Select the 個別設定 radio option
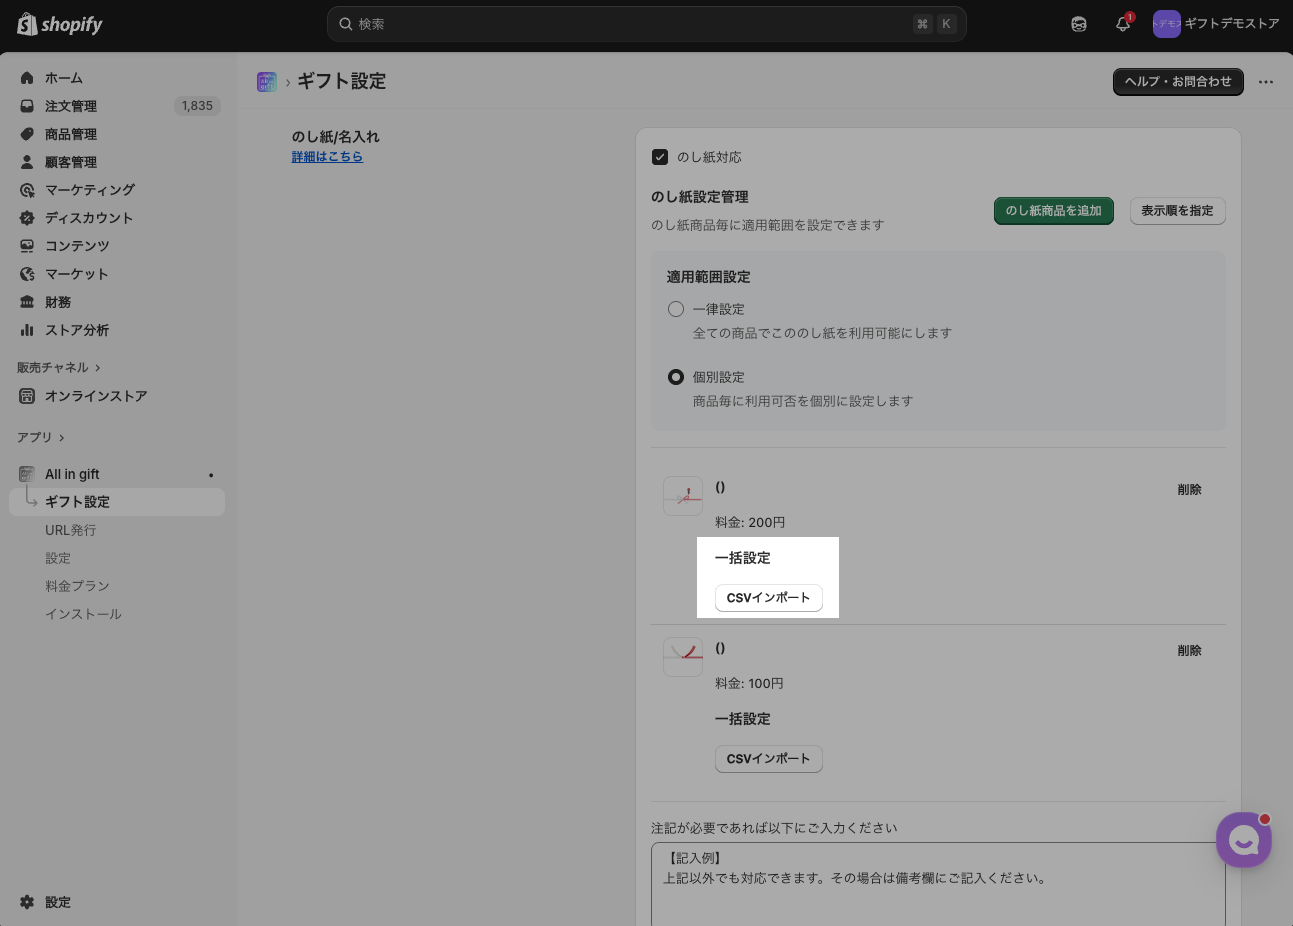The height and width of the screenshot is (926, 1293). point(676,377)
